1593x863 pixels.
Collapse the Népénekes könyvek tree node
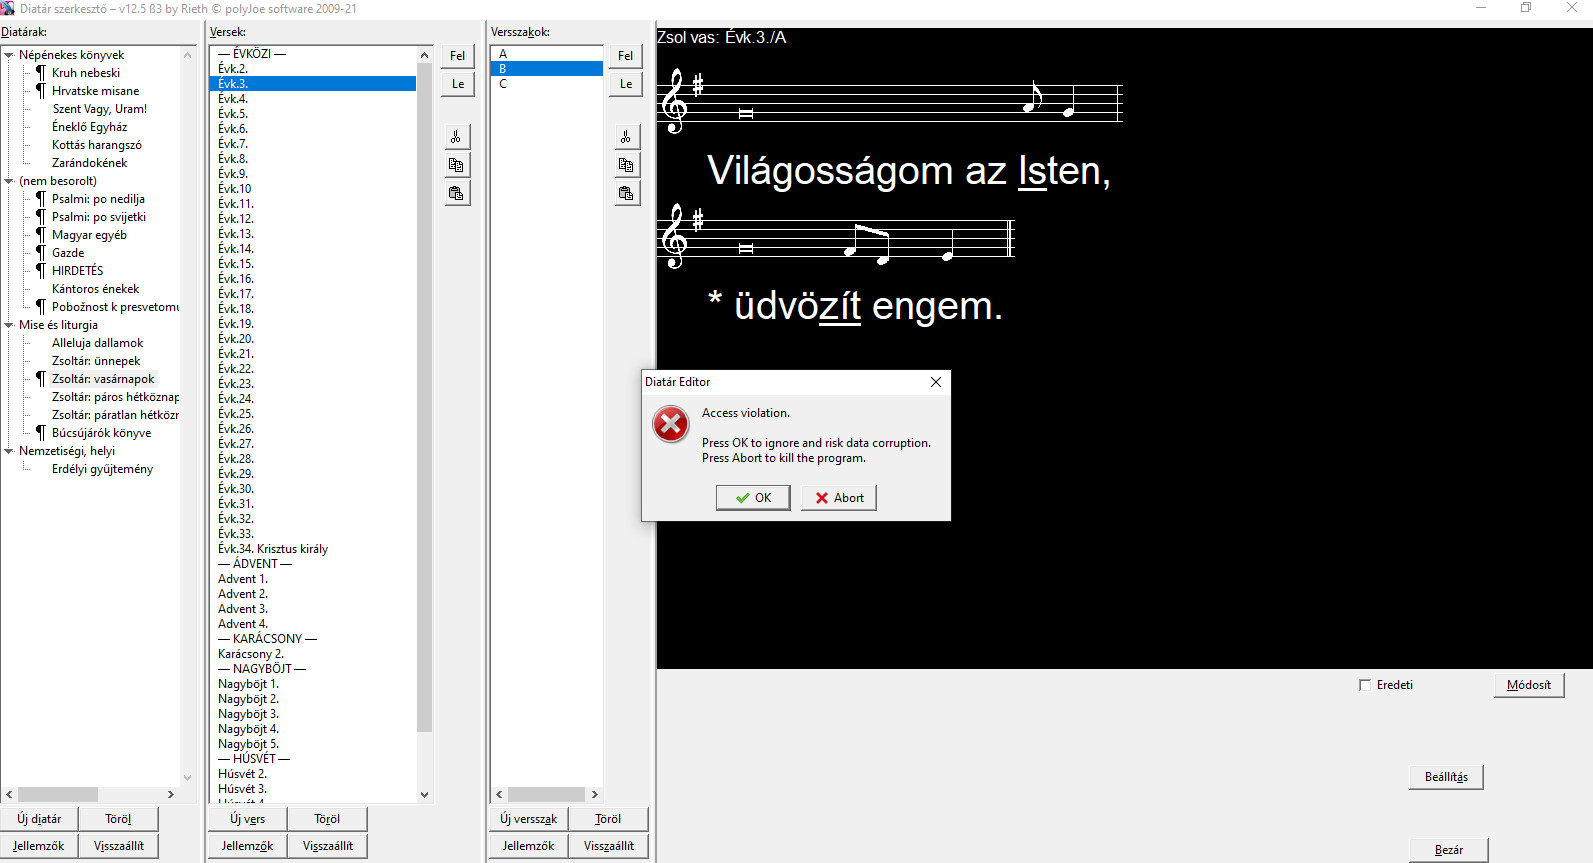pyautogui.click(x=9, y=55)
